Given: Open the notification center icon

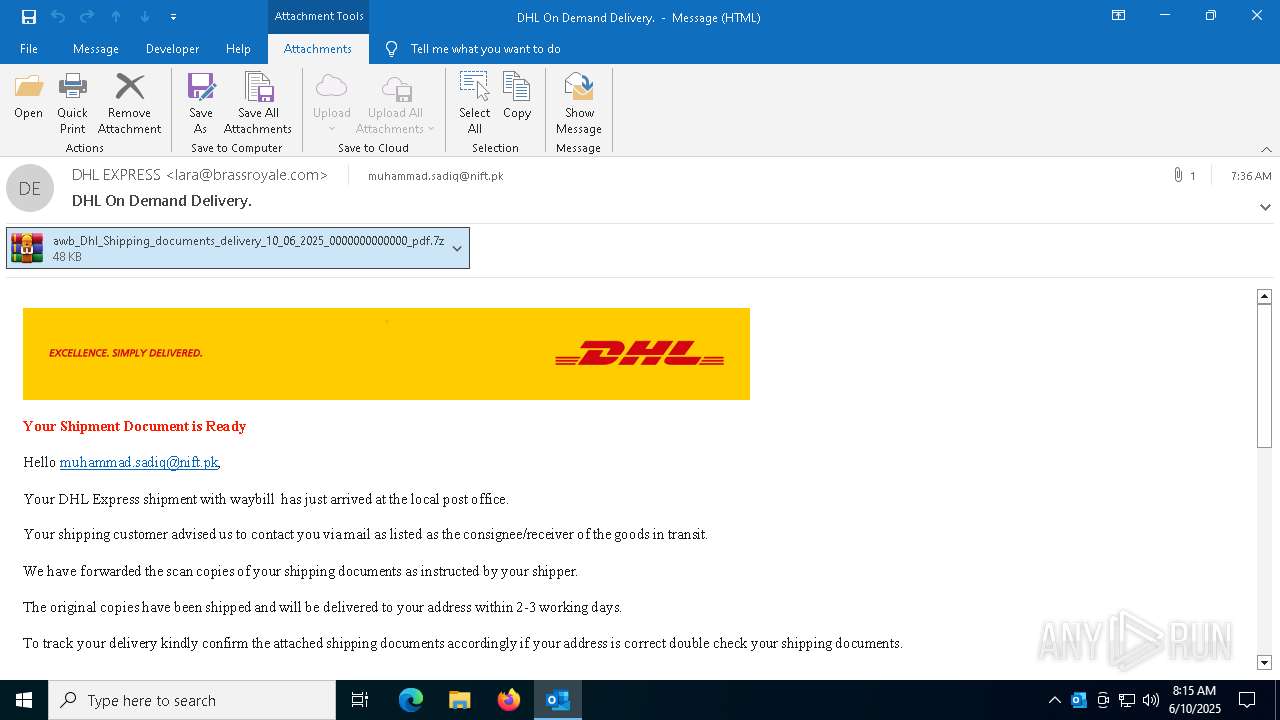Looking at the screenshot, I should (1247, 700).
